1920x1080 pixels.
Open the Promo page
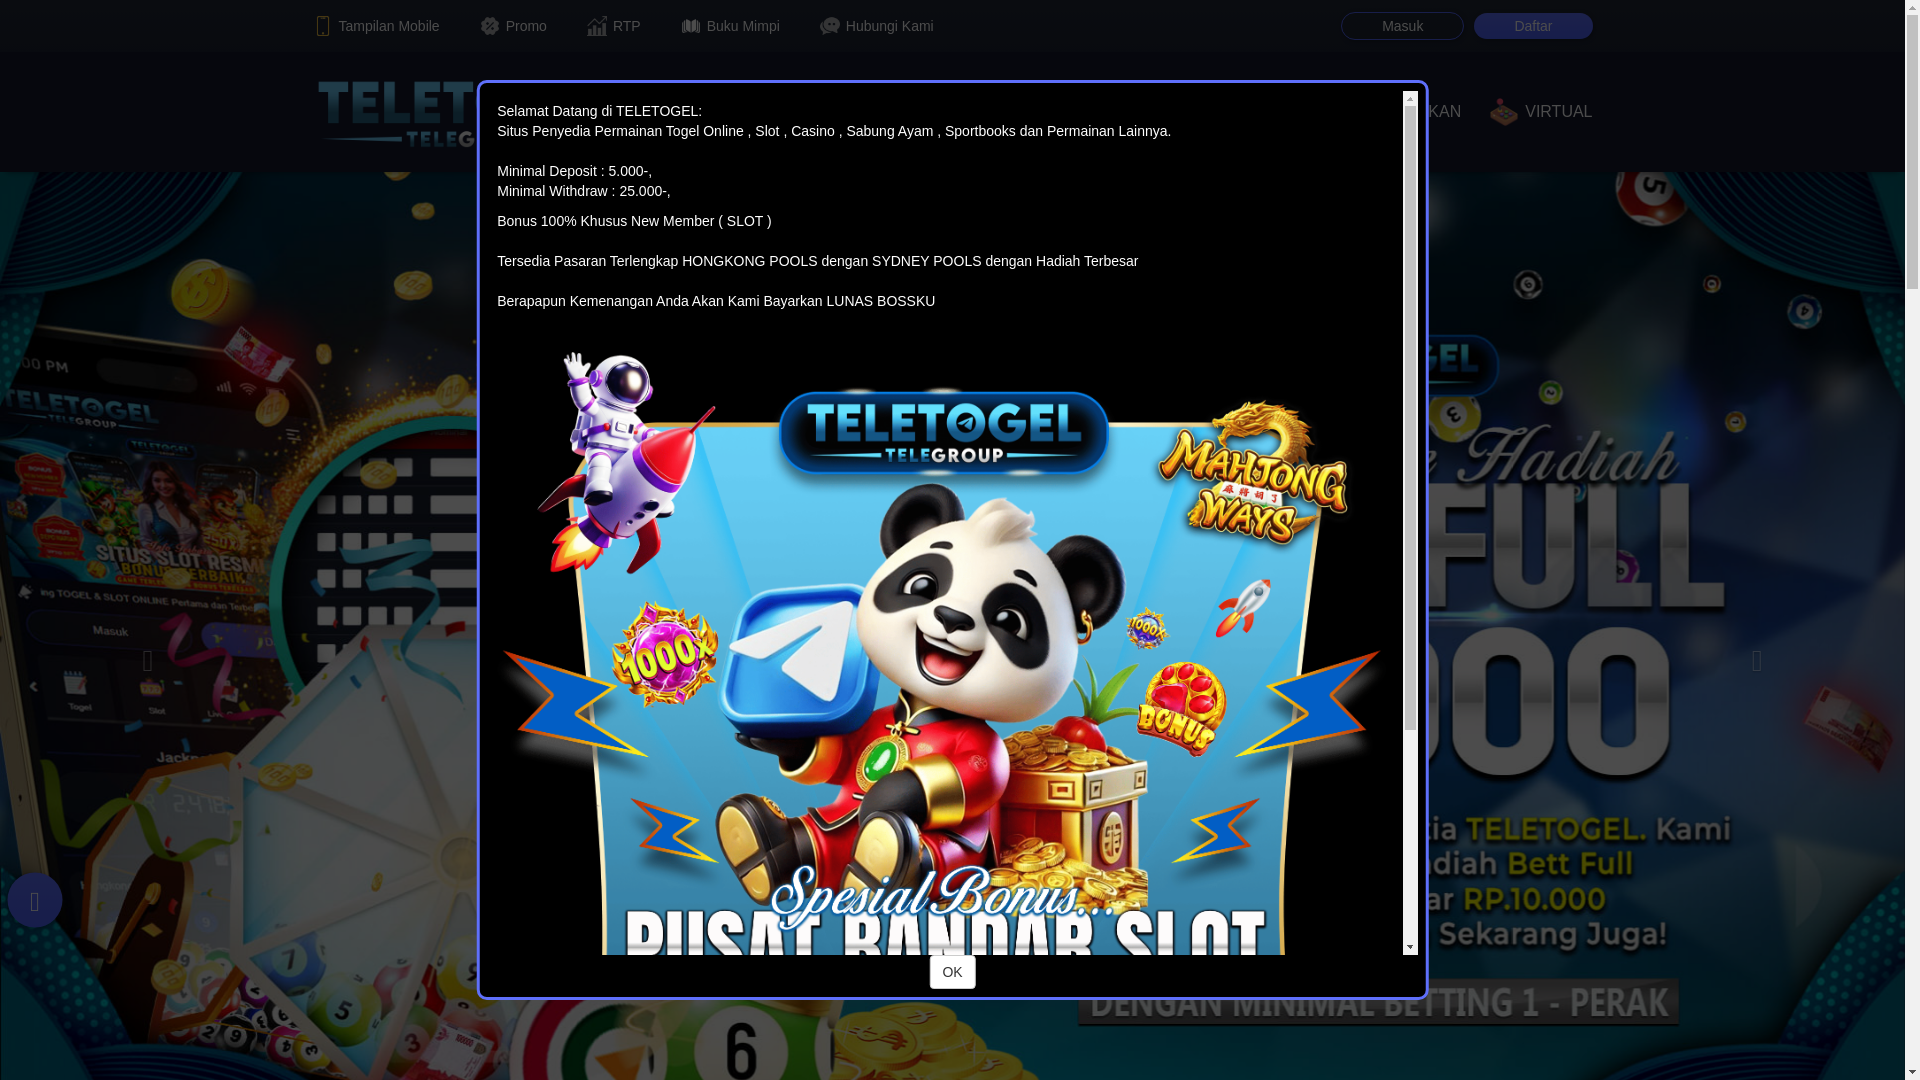tap(513, 26)
